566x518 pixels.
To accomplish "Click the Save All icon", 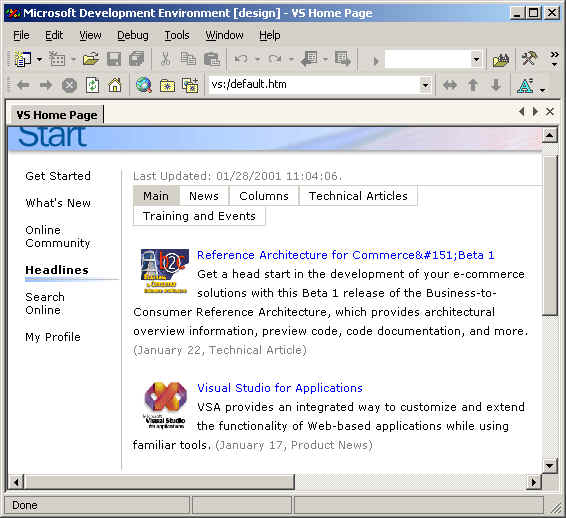I will [136, 59].
